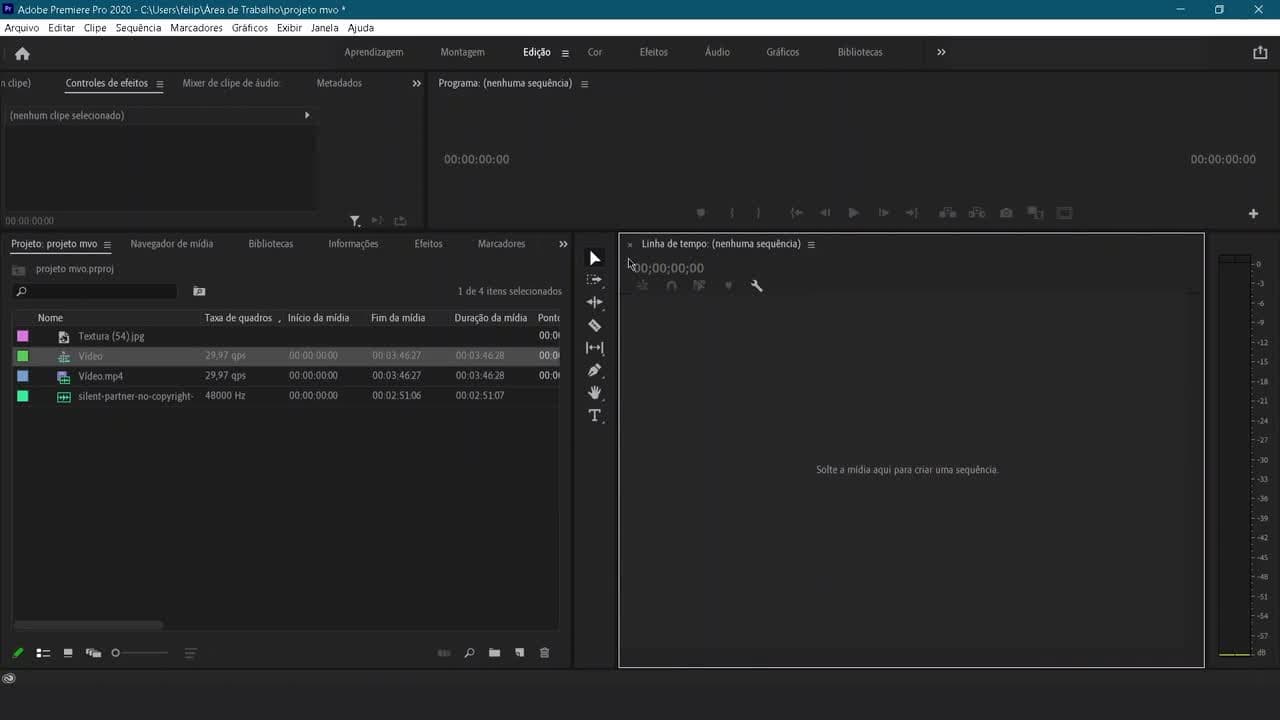Select the Track Select Forward tool

(x=594, y=280)
